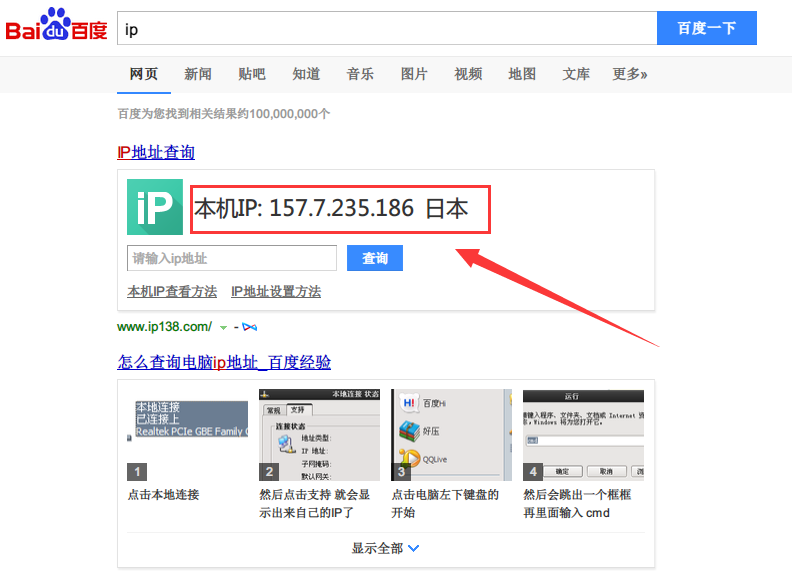The width and height of the screenshot is (792, 573).
Task: Click caption 点击电脑左下键盘的开始
Action: pos(445,504)
